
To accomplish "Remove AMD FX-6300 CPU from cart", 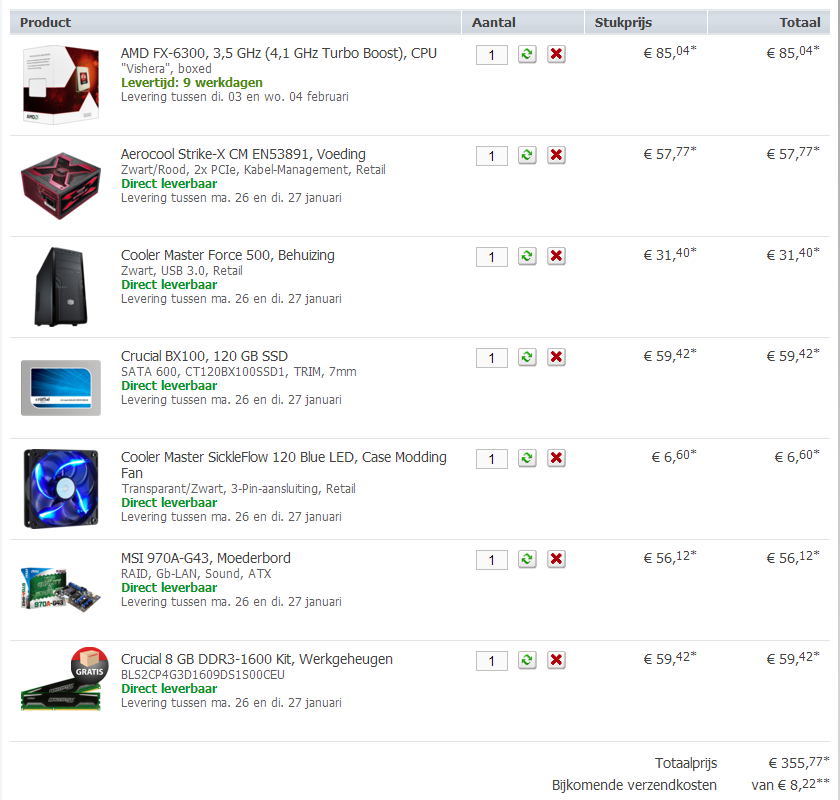I will tap(556, 54).
